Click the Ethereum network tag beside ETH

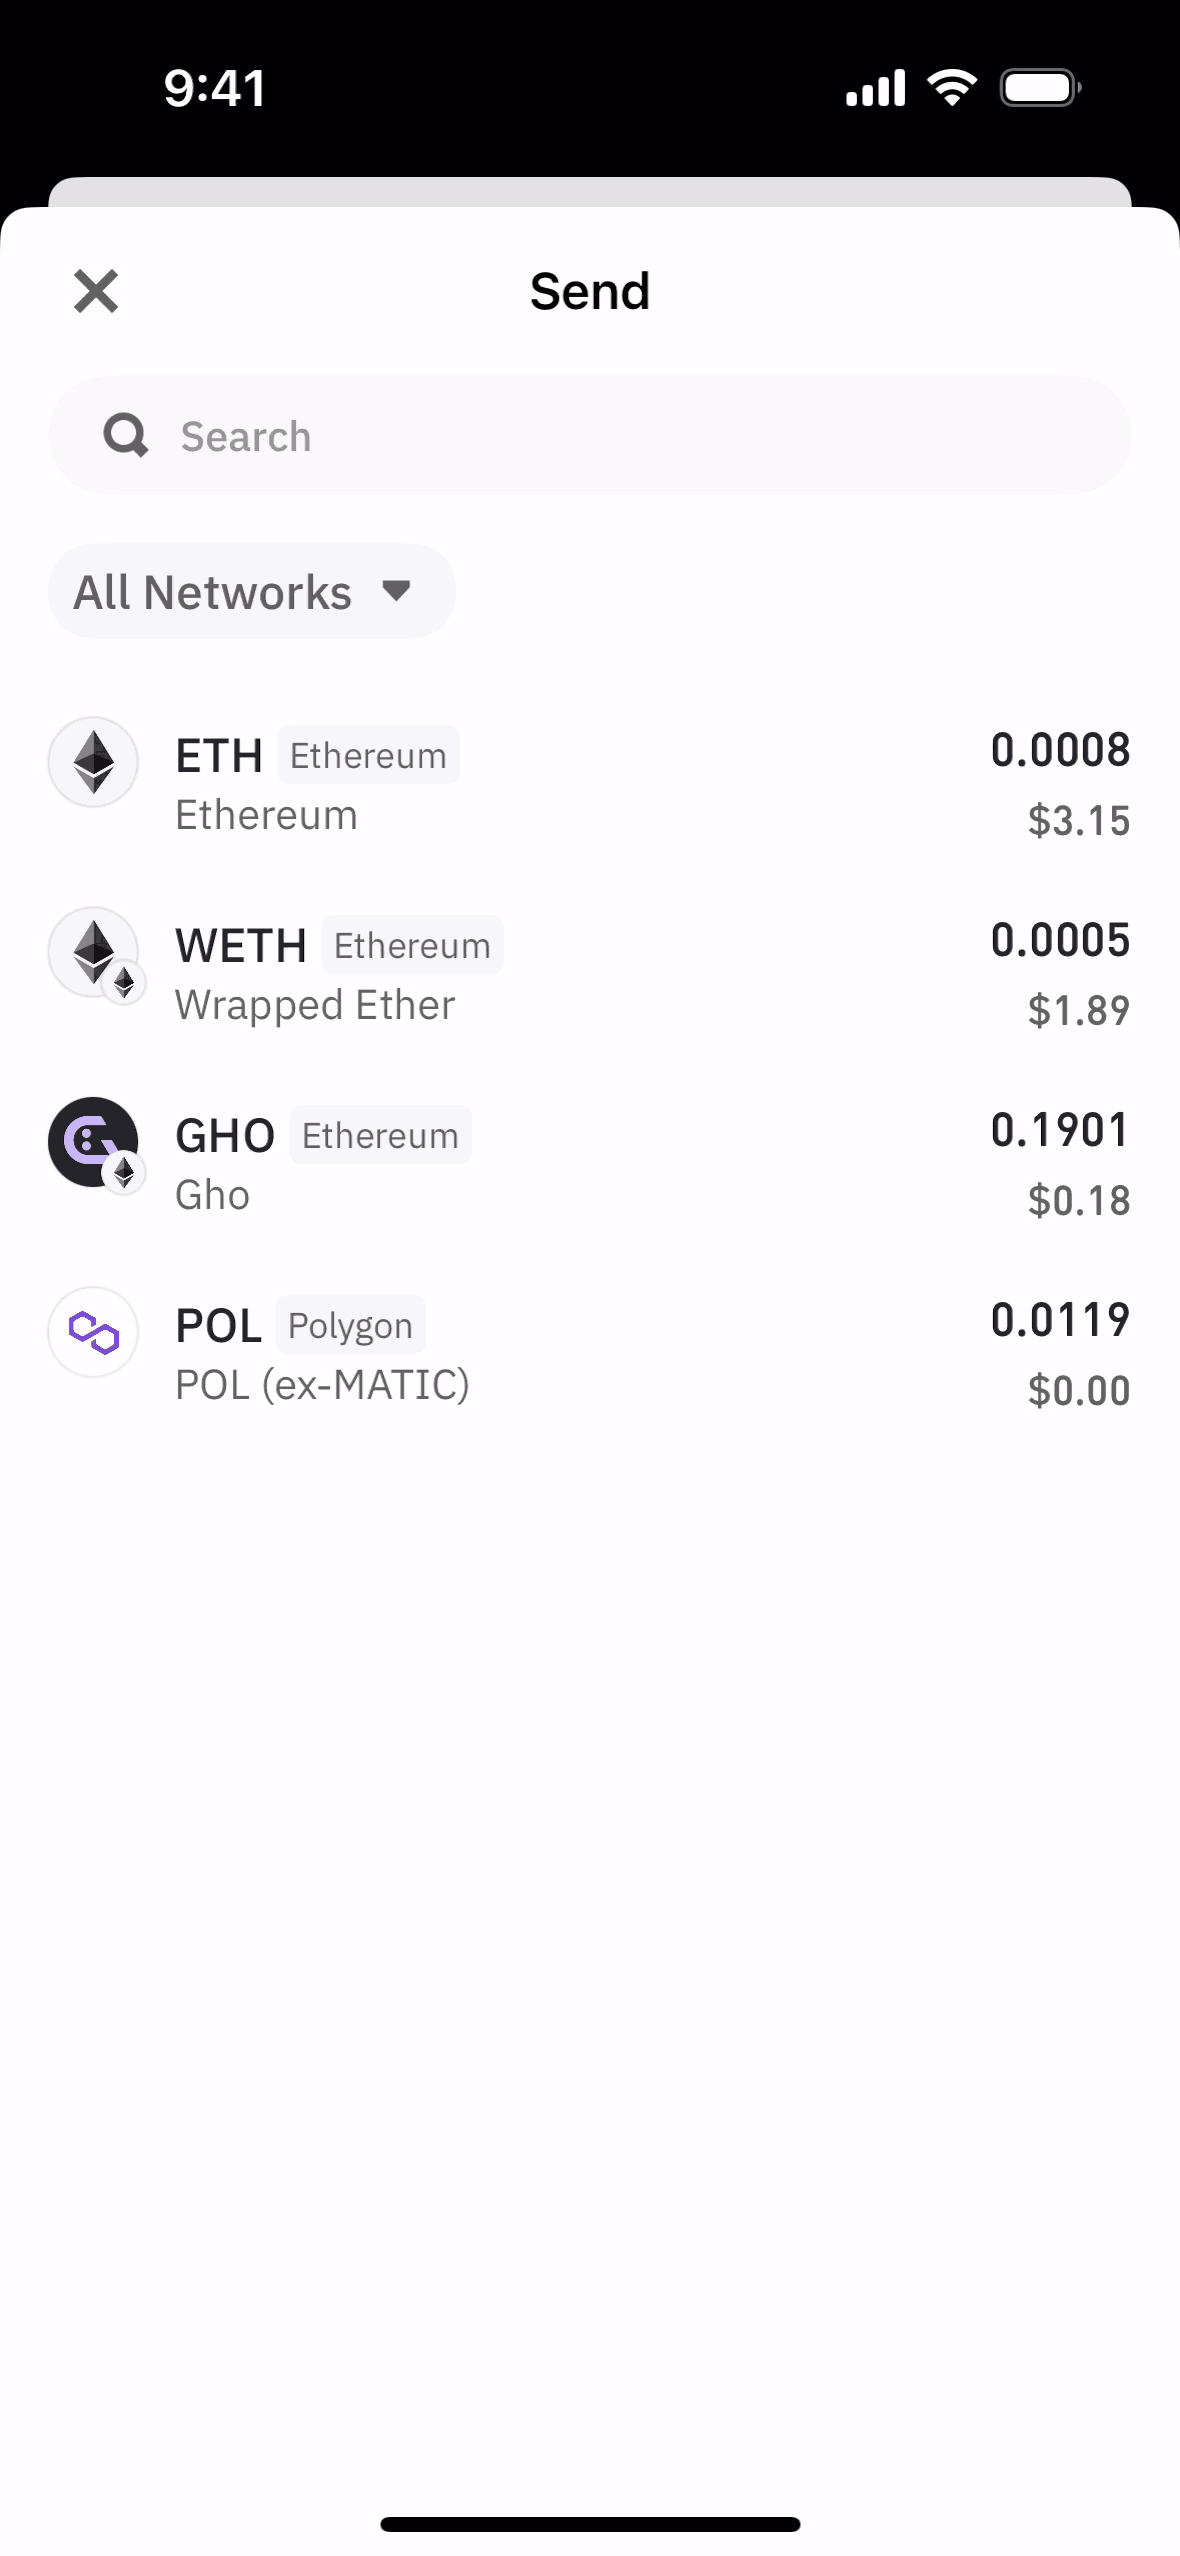[x=368, y=756]
